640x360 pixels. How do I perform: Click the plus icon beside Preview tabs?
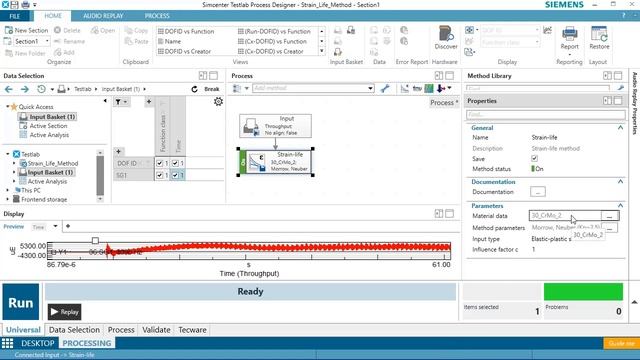click(68, 226)
